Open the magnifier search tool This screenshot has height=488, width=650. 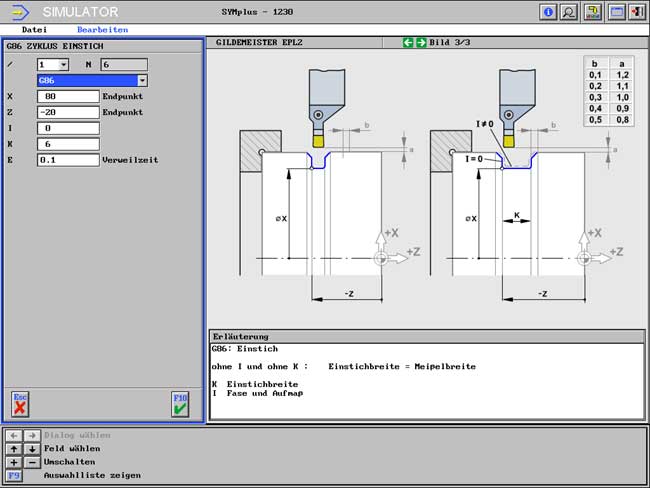click(570, 12)
